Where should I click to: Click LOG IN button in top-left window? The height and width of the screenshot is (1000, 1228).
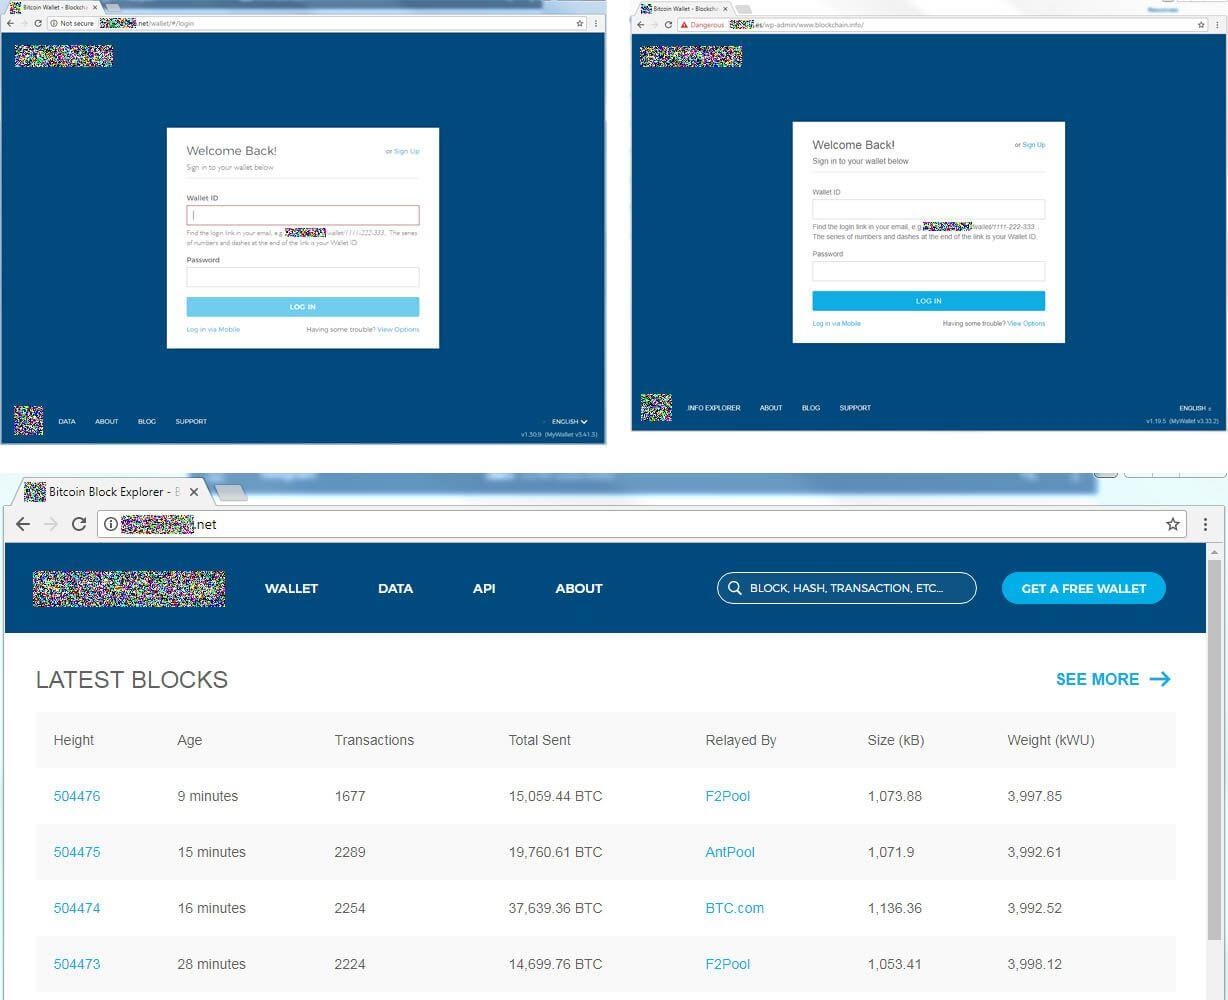point(303,307)
